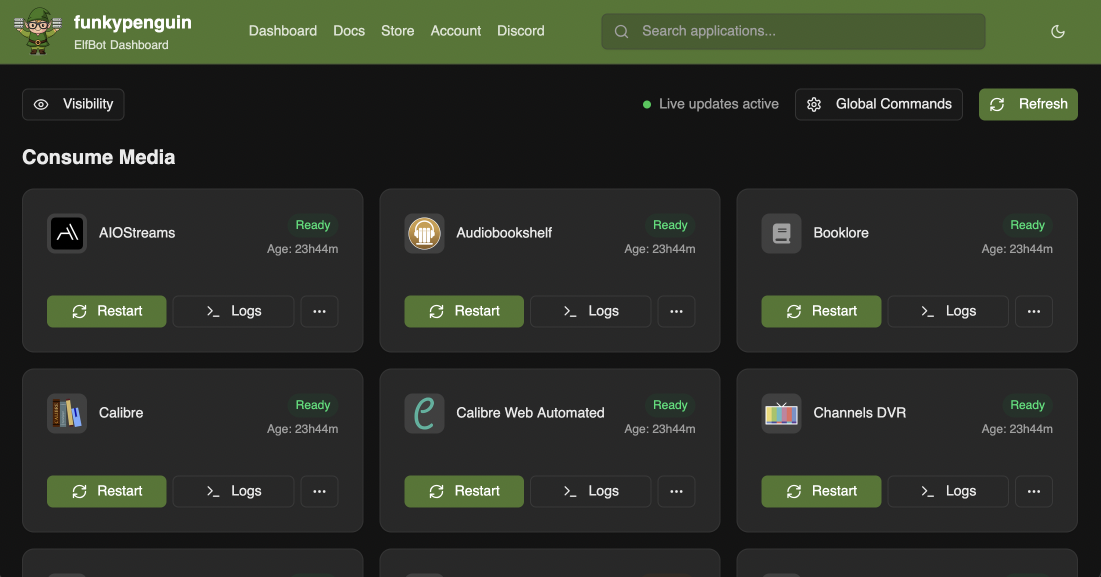The image size is (1101, 577).
Task: Open the funkypenguin title link
Action: [x=133, y=22]
